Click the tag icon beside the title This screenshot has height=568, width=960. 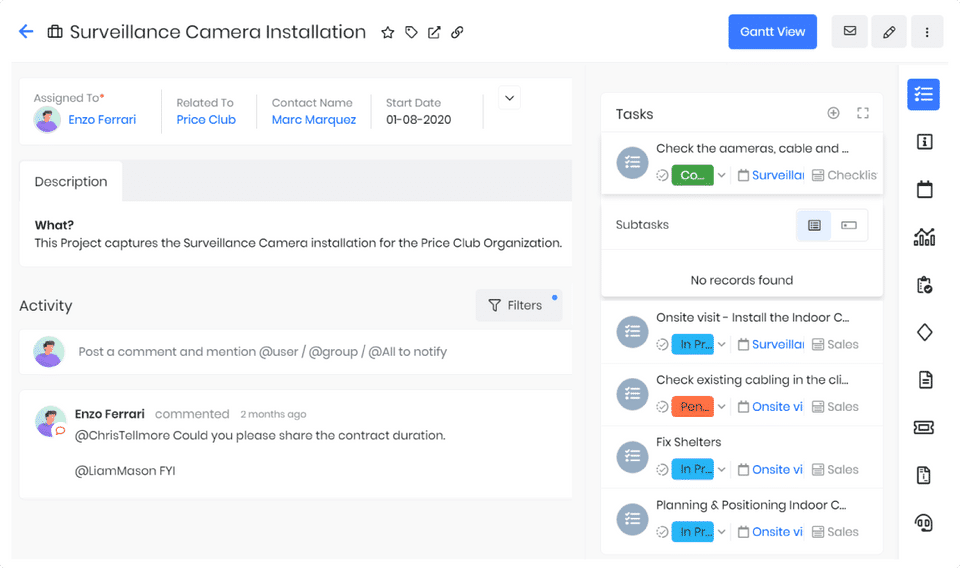coord(411,32)
